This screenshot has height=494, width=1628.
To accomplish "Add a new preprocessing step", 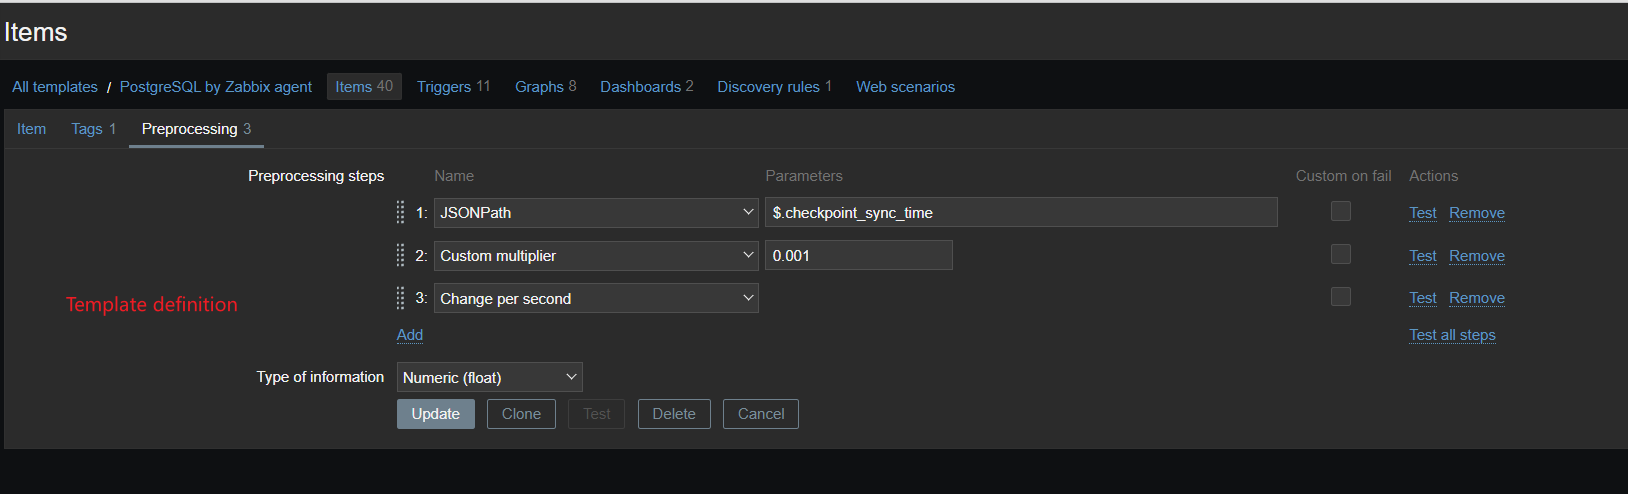I will point(410,335).
